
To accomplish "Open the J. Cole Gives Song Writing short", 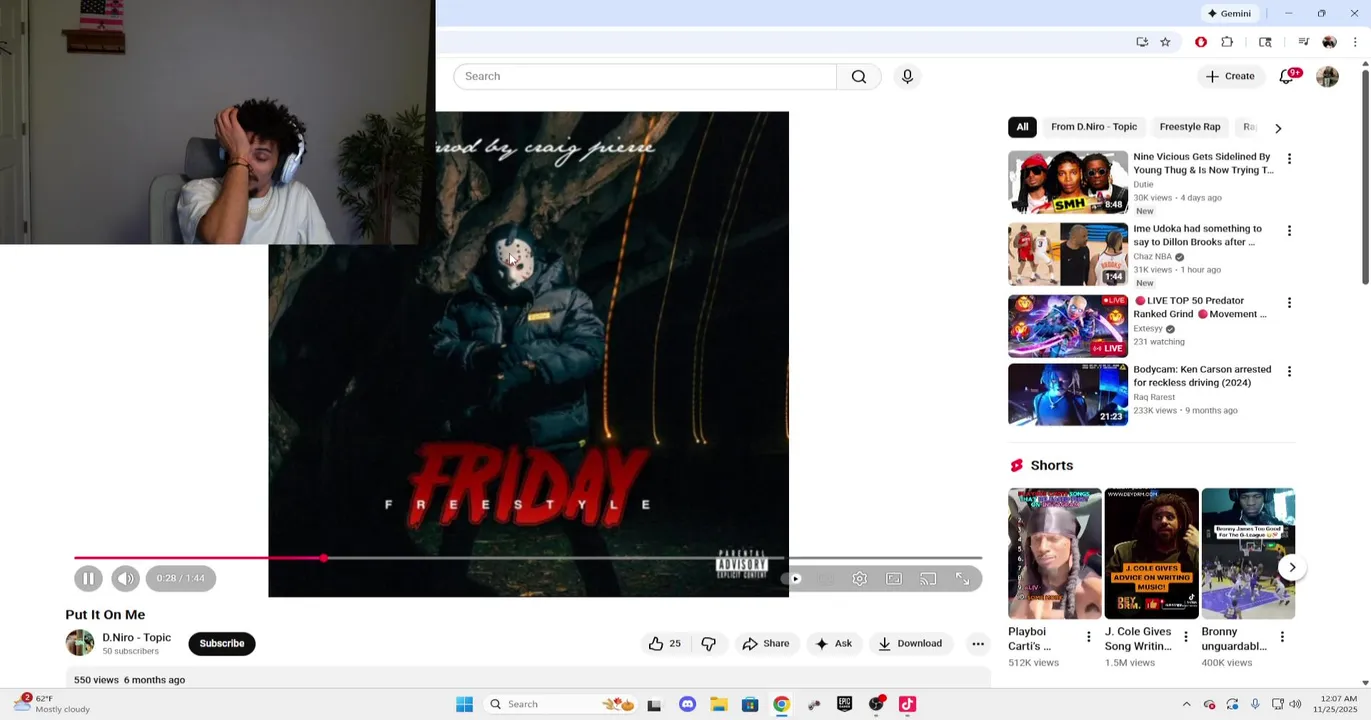I will tap(1151, 554).
